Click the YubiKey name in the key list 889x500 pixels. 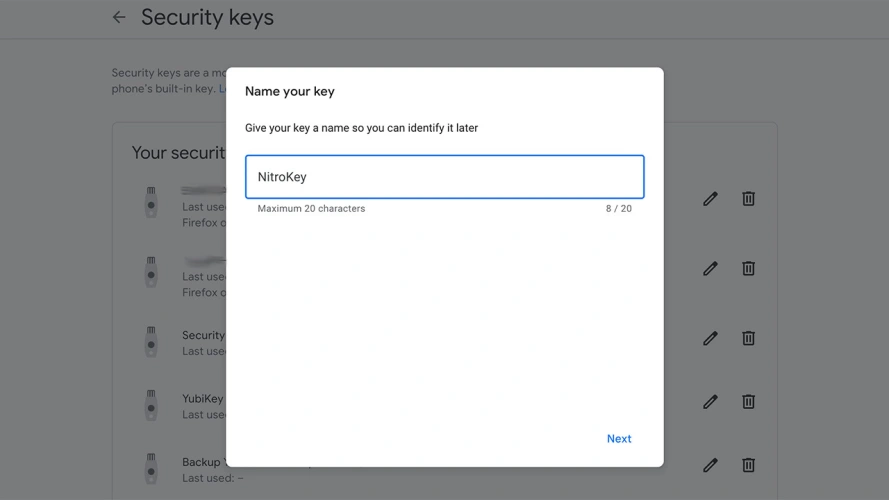point(203,399)
